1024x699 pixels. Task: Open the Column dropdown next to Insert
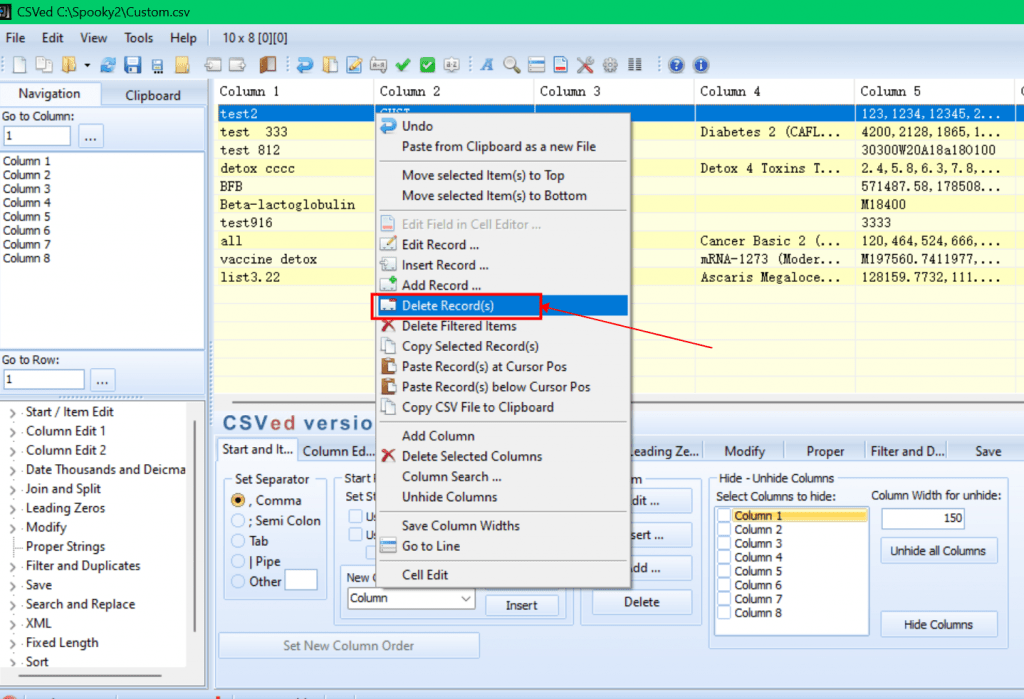coord(410,598)
